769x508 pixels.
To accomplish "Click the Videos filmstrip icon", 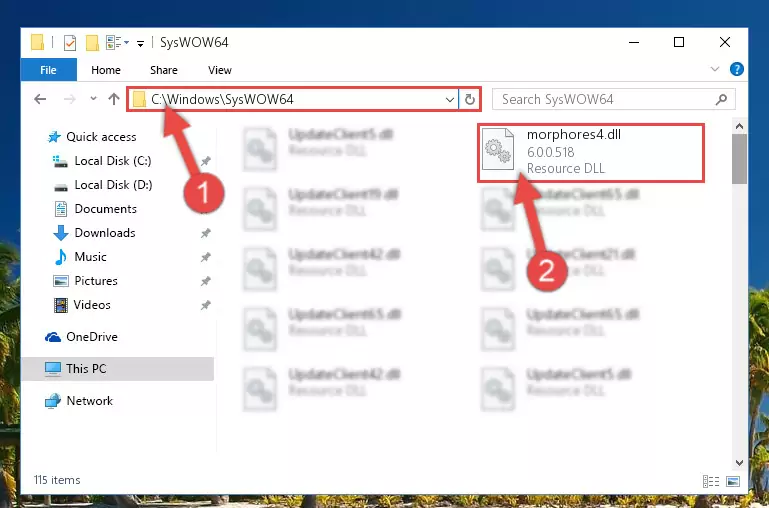I will pos(60,305).
